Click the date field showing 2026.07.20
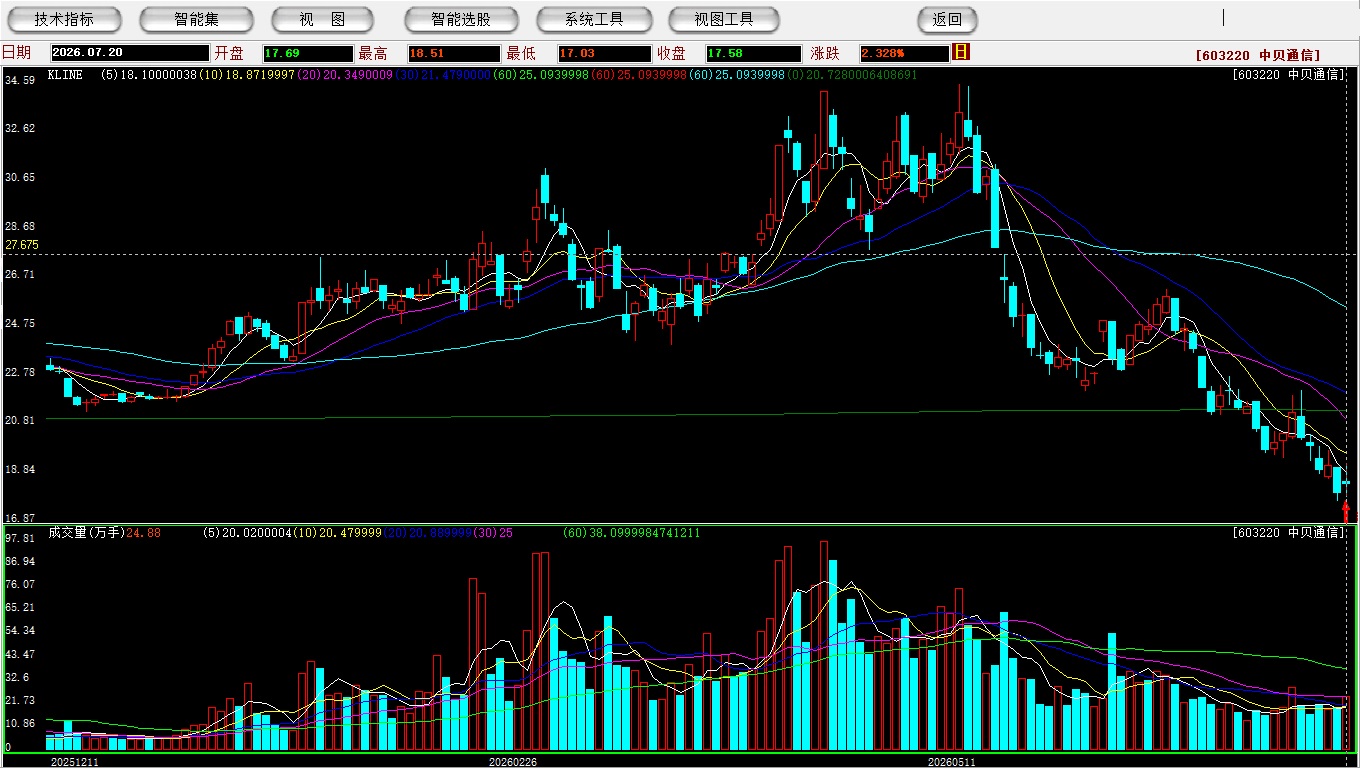Viewport: 1360px width, 768px height. click(x=130, y=53)
